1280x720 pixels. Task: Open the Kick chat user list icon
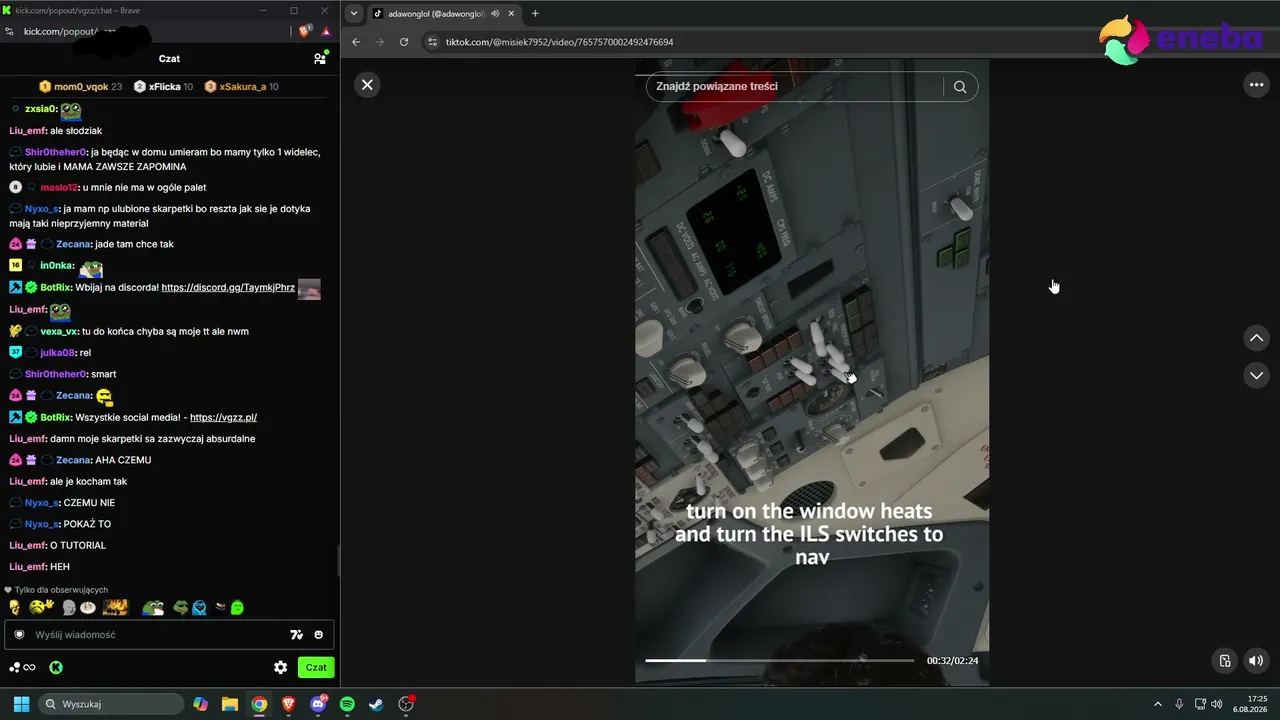[320, 58]
